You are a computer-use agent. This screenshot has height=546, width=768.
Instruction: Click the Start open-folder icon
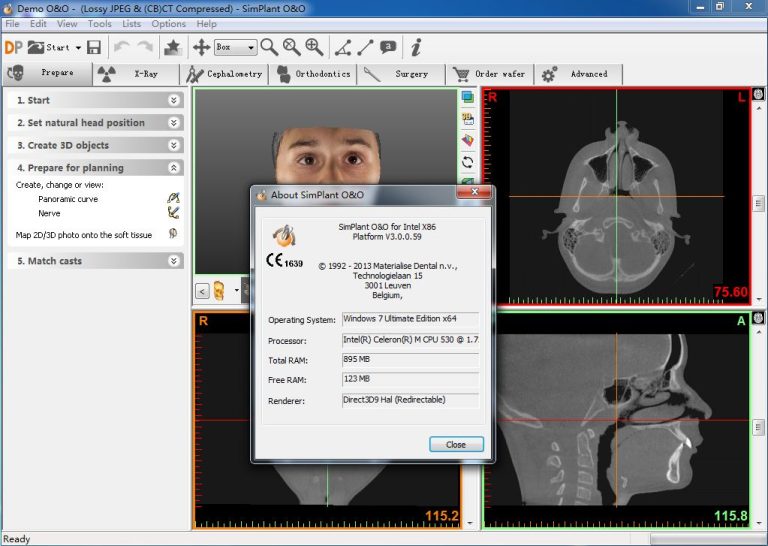coord(36,47)
